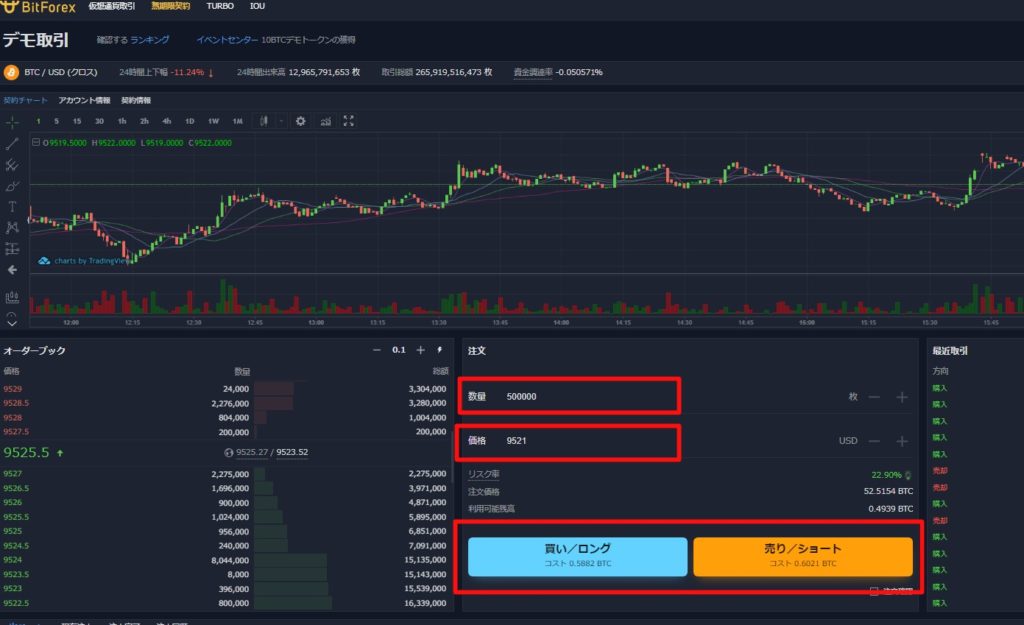Select ask price 9529 in order book
This screenshot has width=1024, height=625.
point(12,389)
